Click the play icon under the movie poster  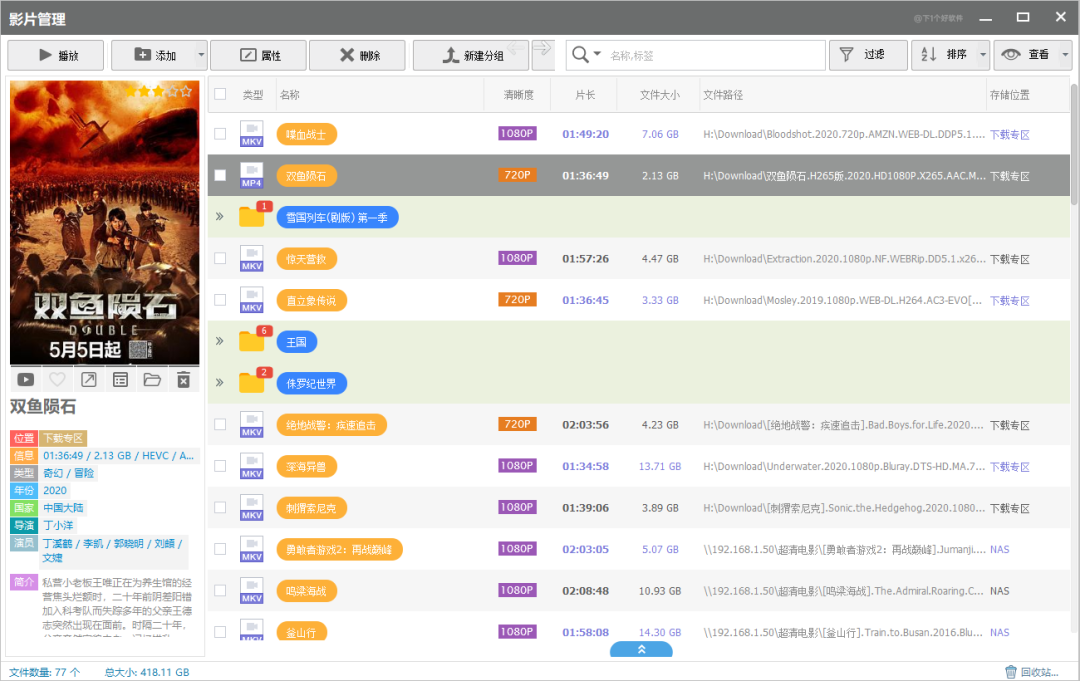point(26,380)
